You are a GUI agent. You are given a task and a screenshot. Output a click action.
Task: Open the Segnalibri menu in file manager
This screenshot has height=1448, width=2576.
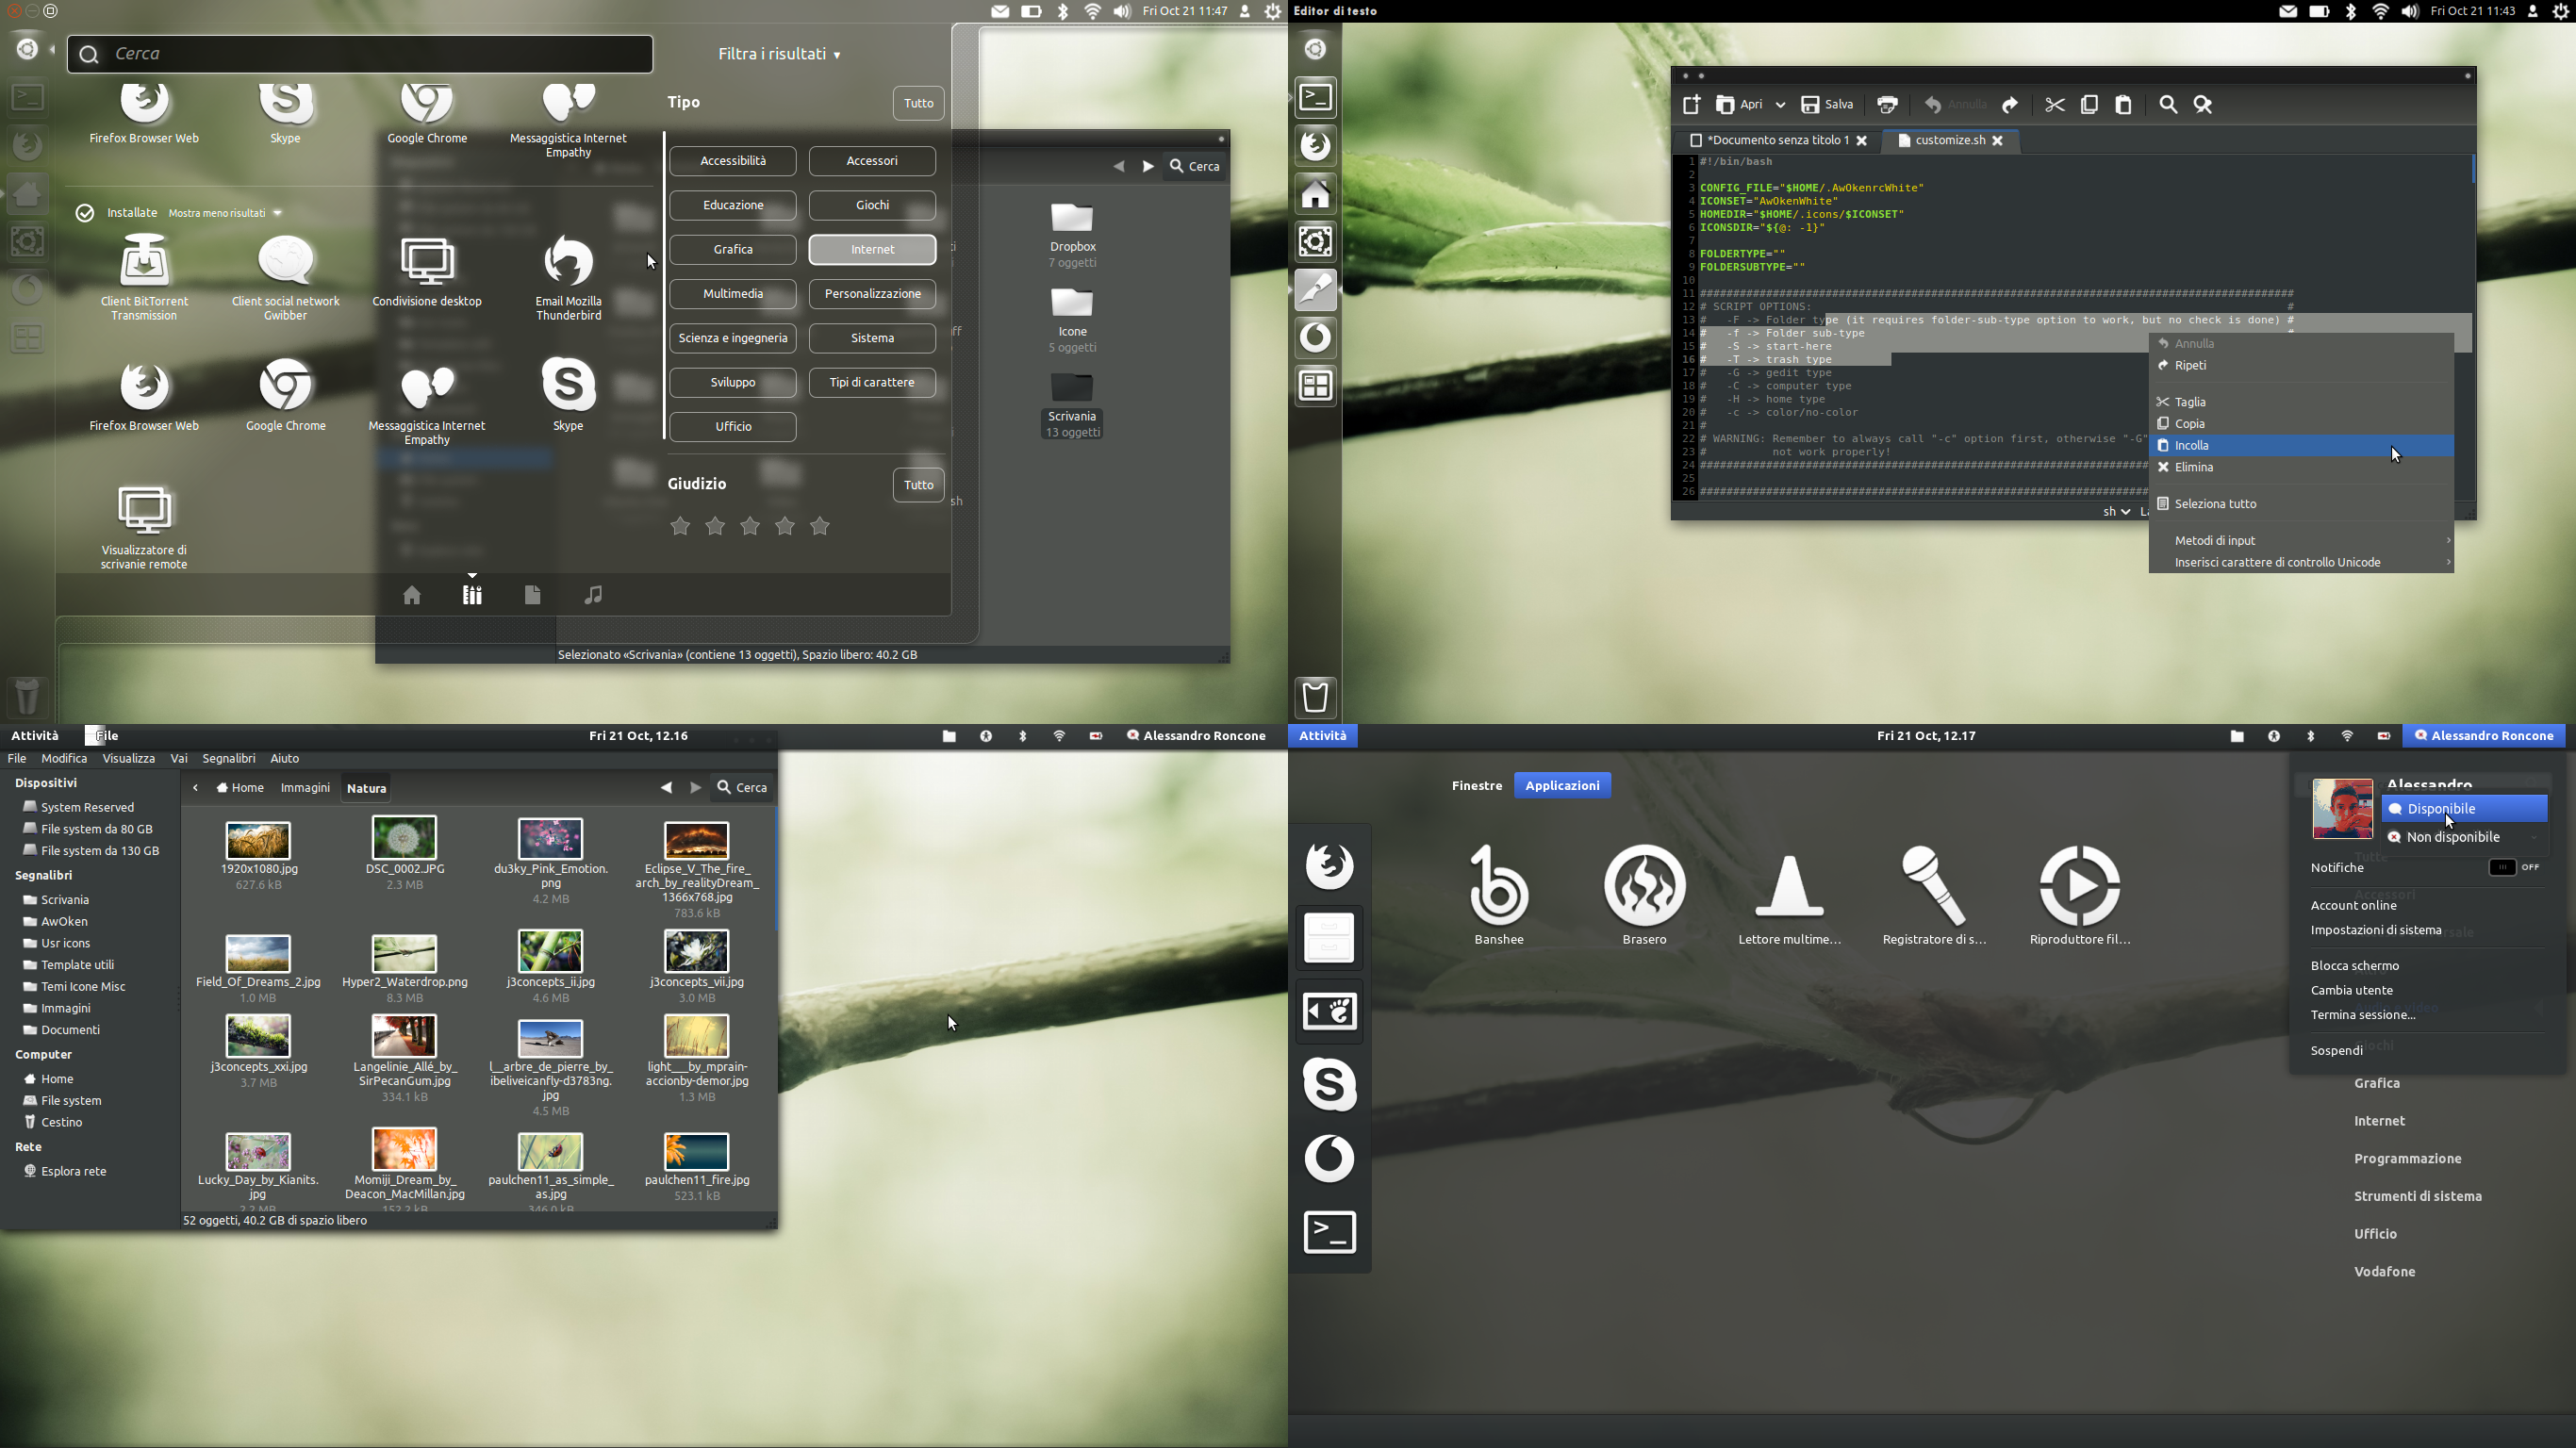click(229, 758)
